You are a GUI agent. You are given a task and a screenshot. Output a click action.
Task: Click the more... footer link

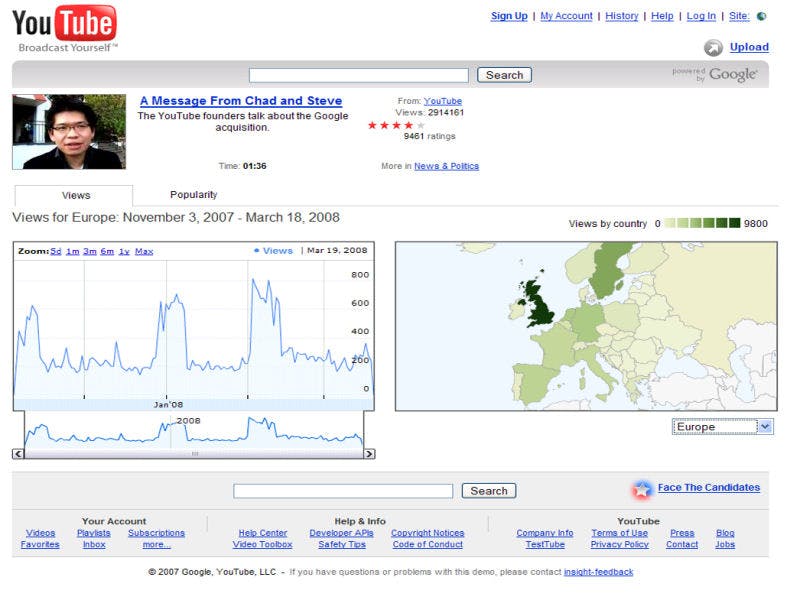pyautogui.click(x=157, y=544)
